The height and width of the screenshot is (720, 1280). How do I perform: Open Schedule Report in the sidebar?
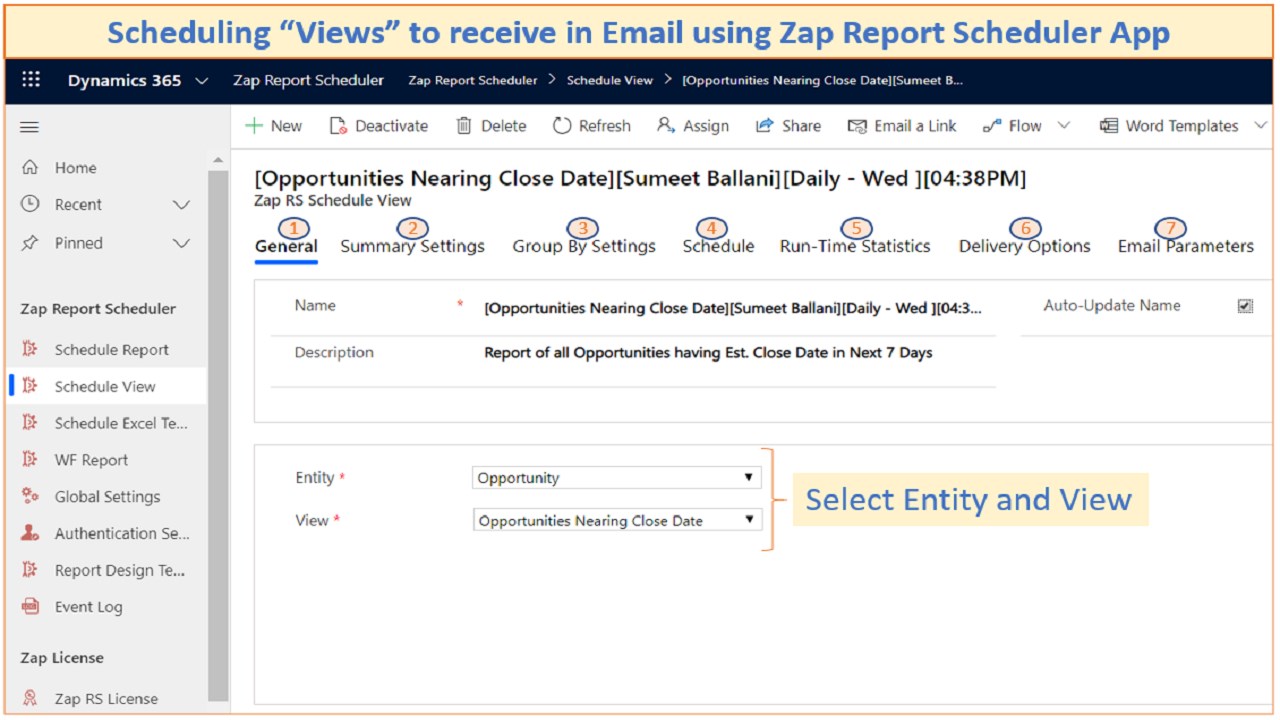point(111,349)
